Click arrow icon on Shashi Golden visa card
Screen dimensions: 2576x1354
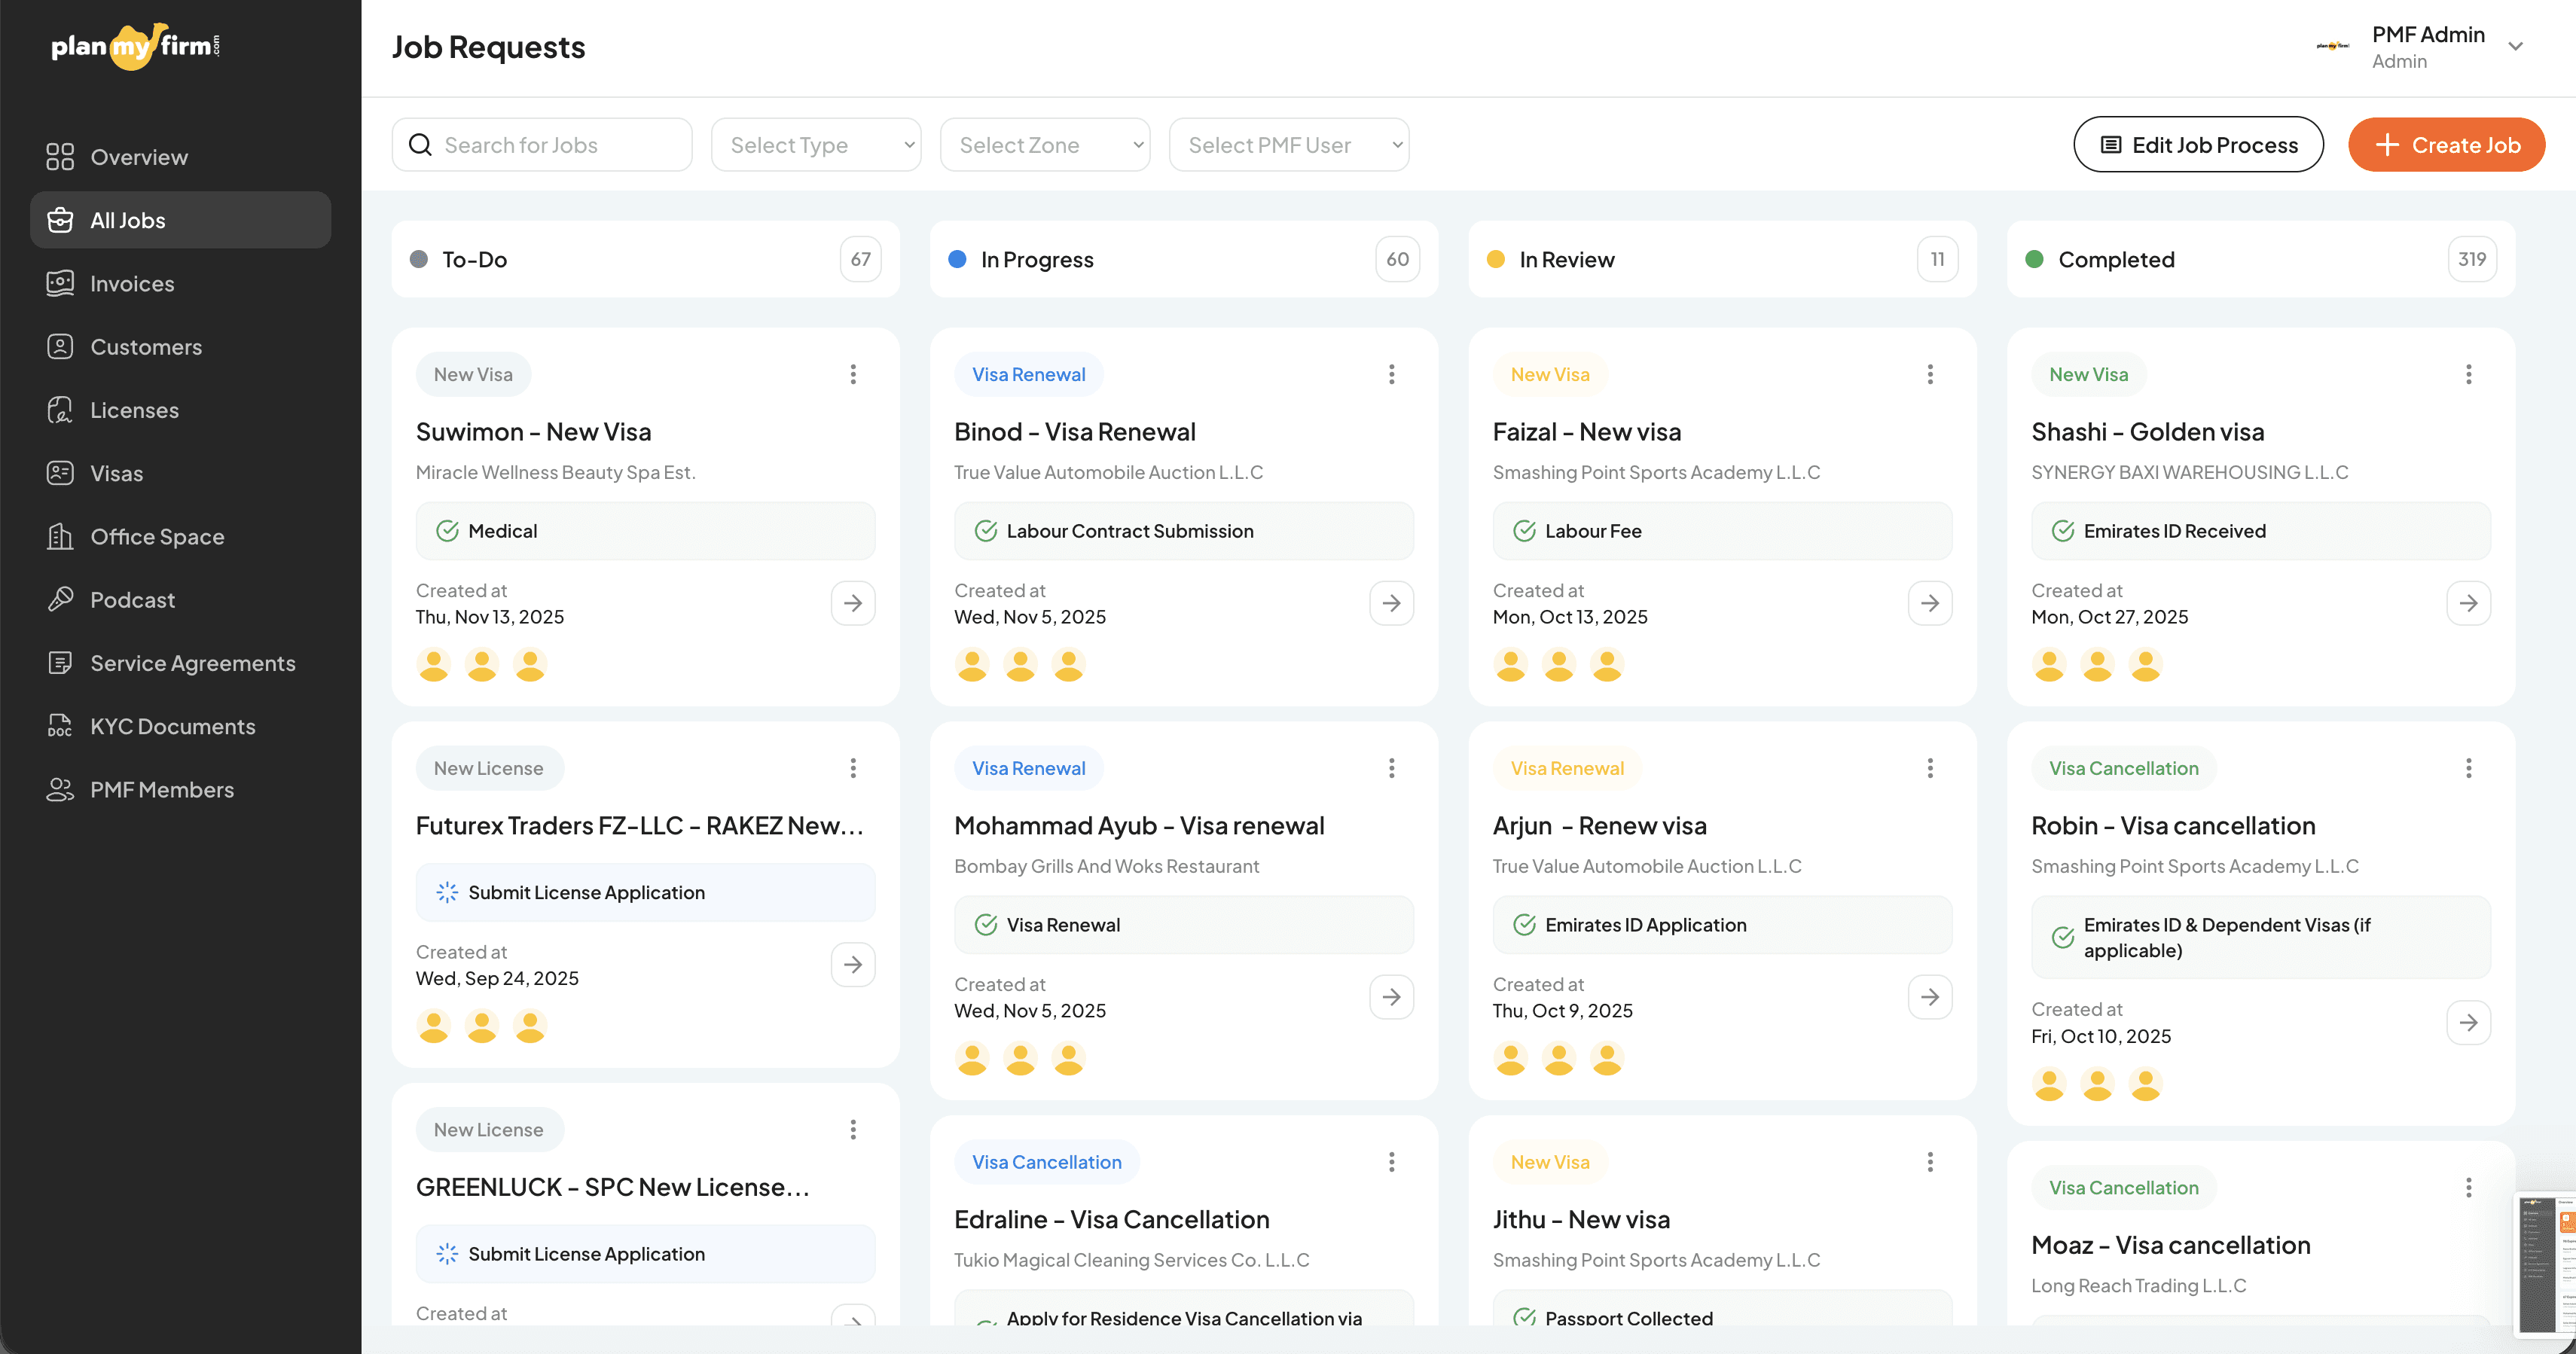2468,603
